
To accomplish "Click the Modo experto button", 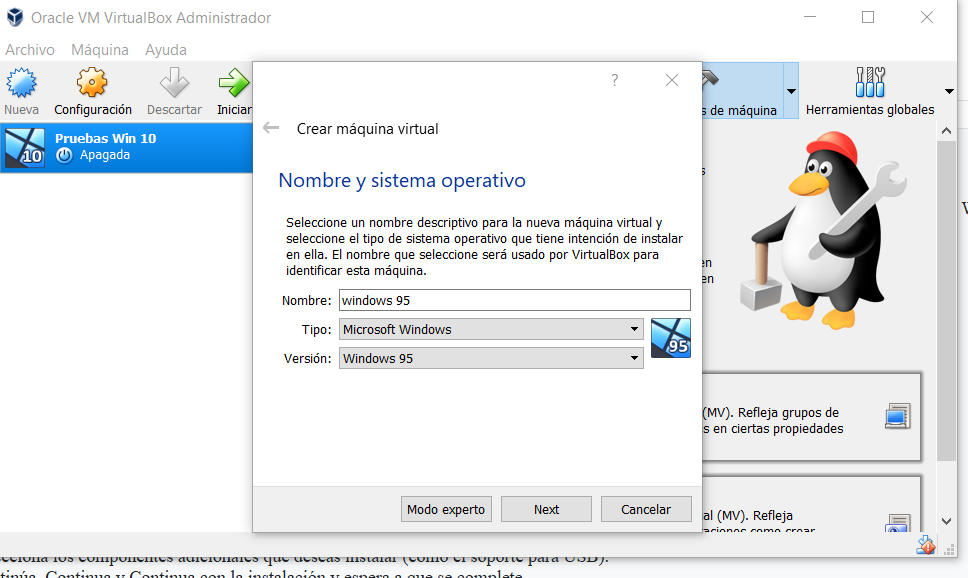I will pos(446,509).
